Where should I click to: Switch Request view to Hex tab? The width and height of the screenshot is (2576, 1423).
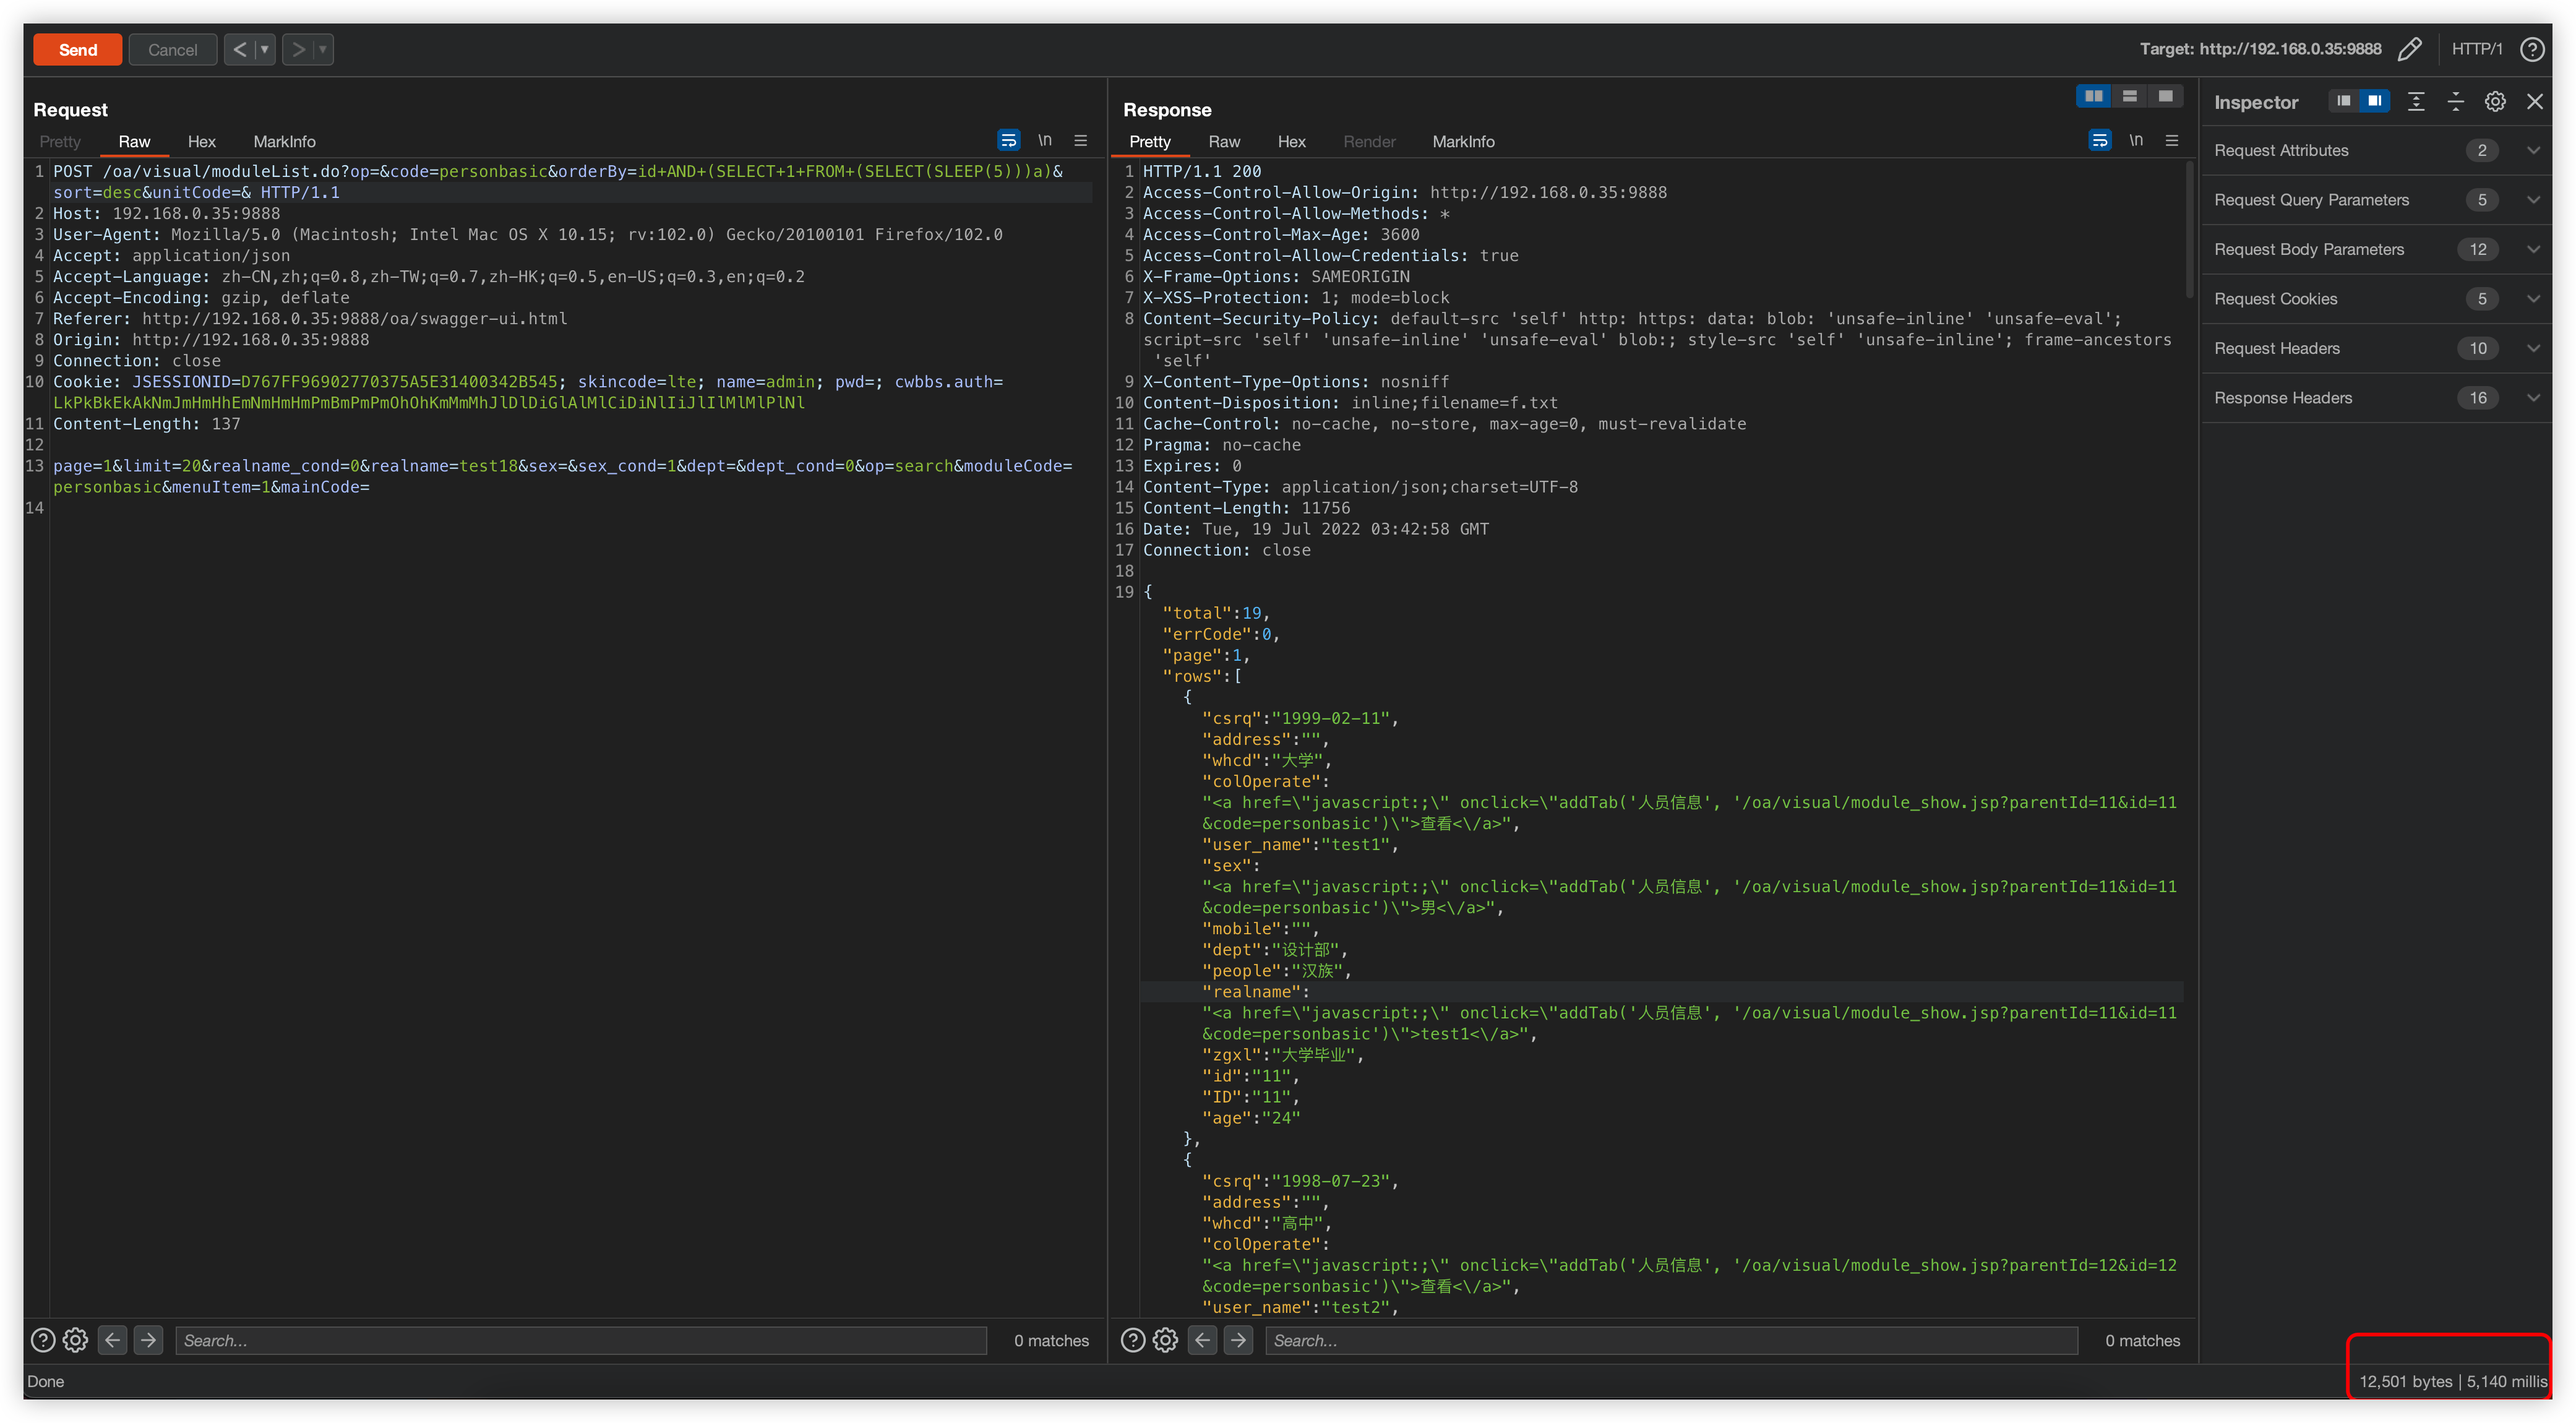click(201, 142)
